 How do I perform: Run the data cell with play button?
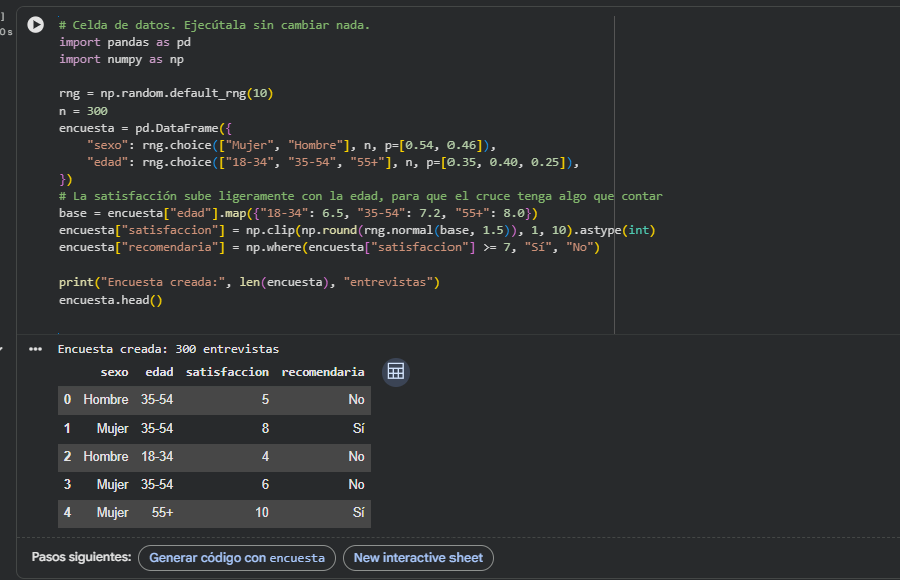point(36,25)
